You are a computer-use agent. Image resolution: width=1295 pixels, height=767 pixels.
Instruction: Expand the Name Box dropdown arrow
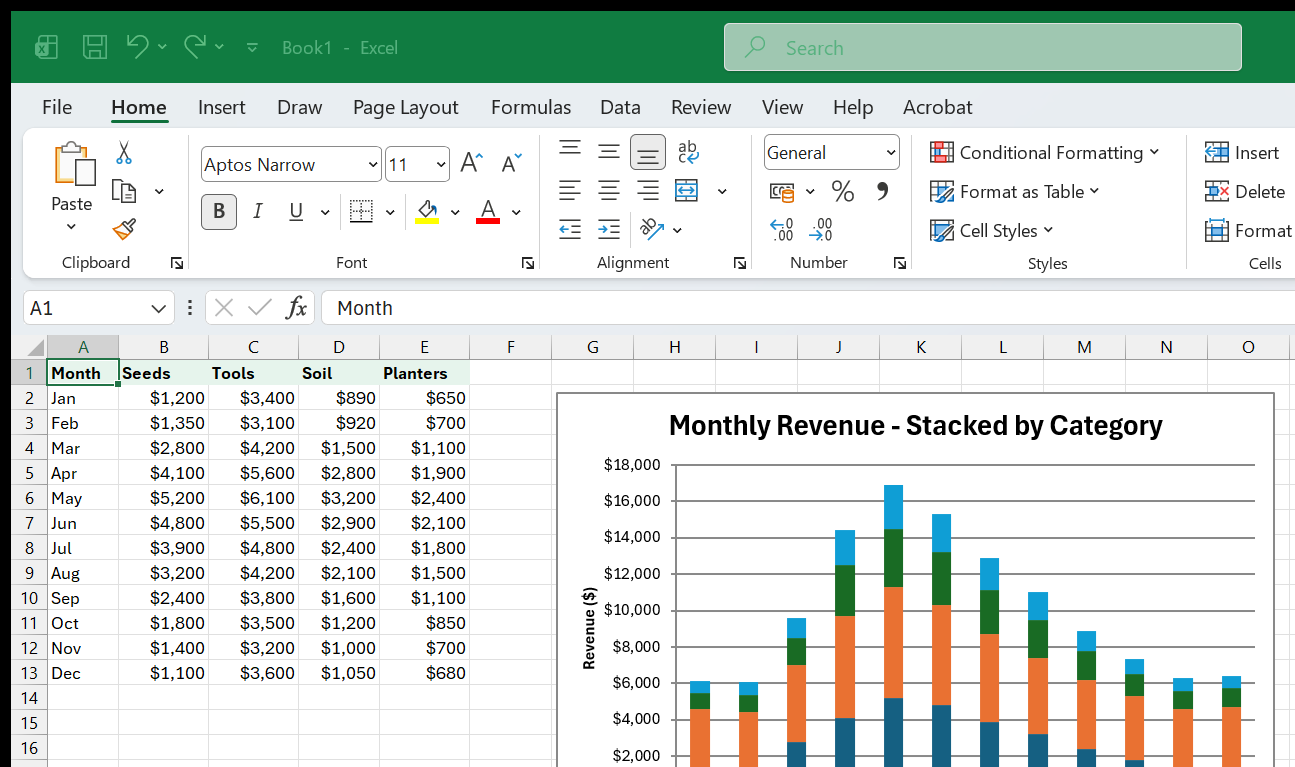coord(158,308)
